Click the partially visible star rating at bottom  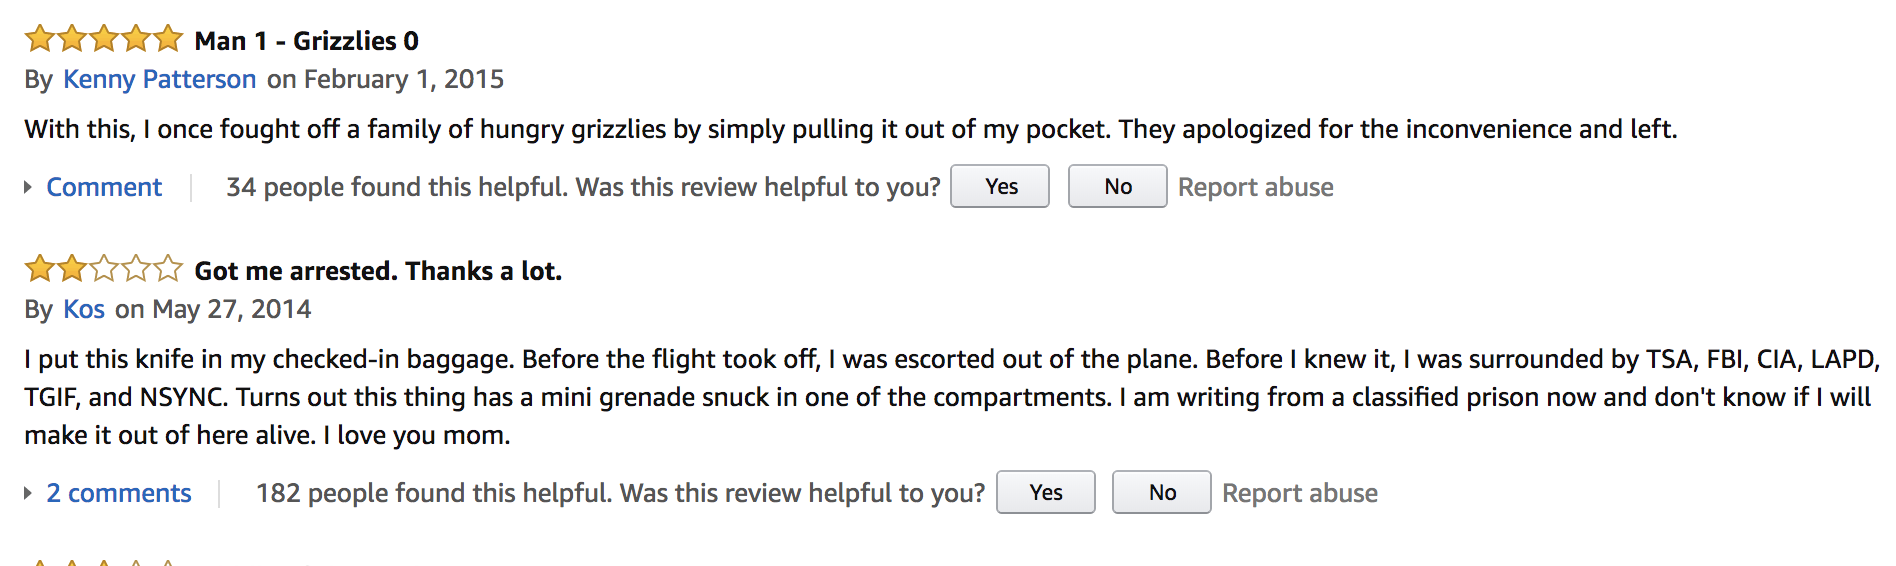pyautogui.click(x=104, y=562)
